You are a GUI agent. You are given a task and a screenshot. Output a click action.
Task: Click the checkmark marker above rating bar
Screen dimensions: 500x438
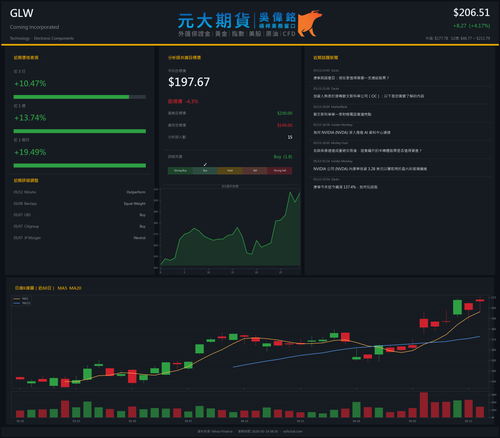[205, 164]
